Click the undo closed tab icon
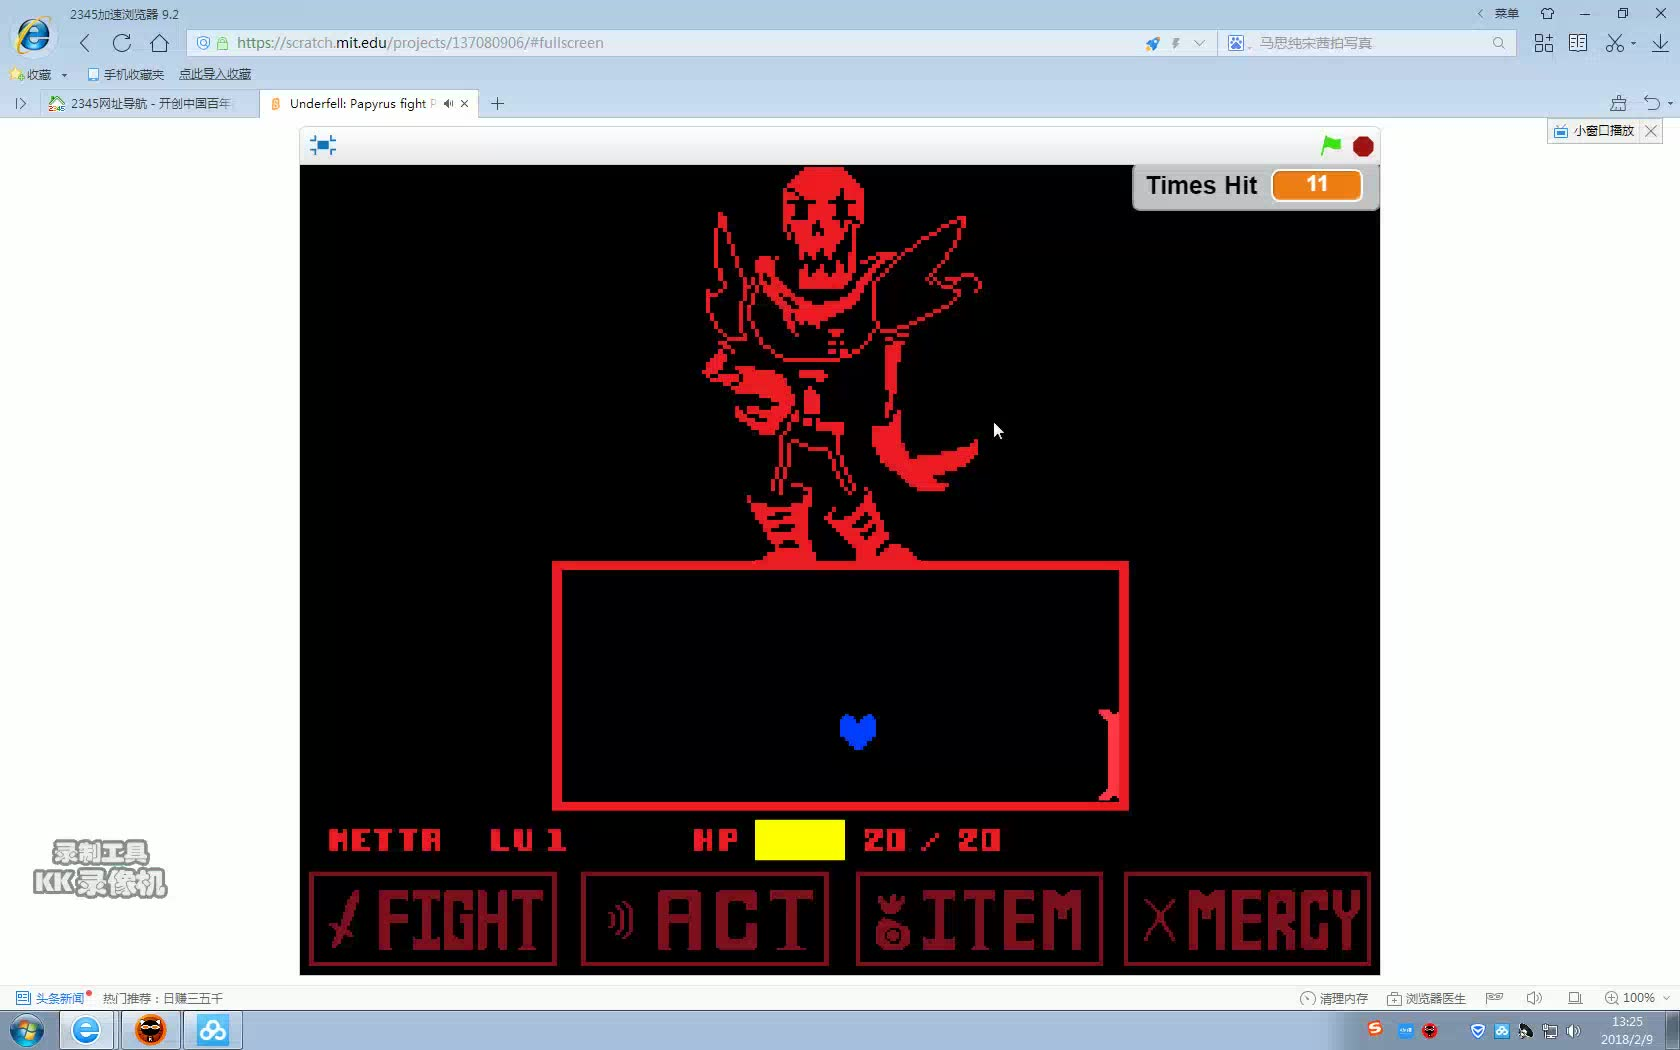The height and width of the screenshot is (1050, 1680). coord(1651,103)
